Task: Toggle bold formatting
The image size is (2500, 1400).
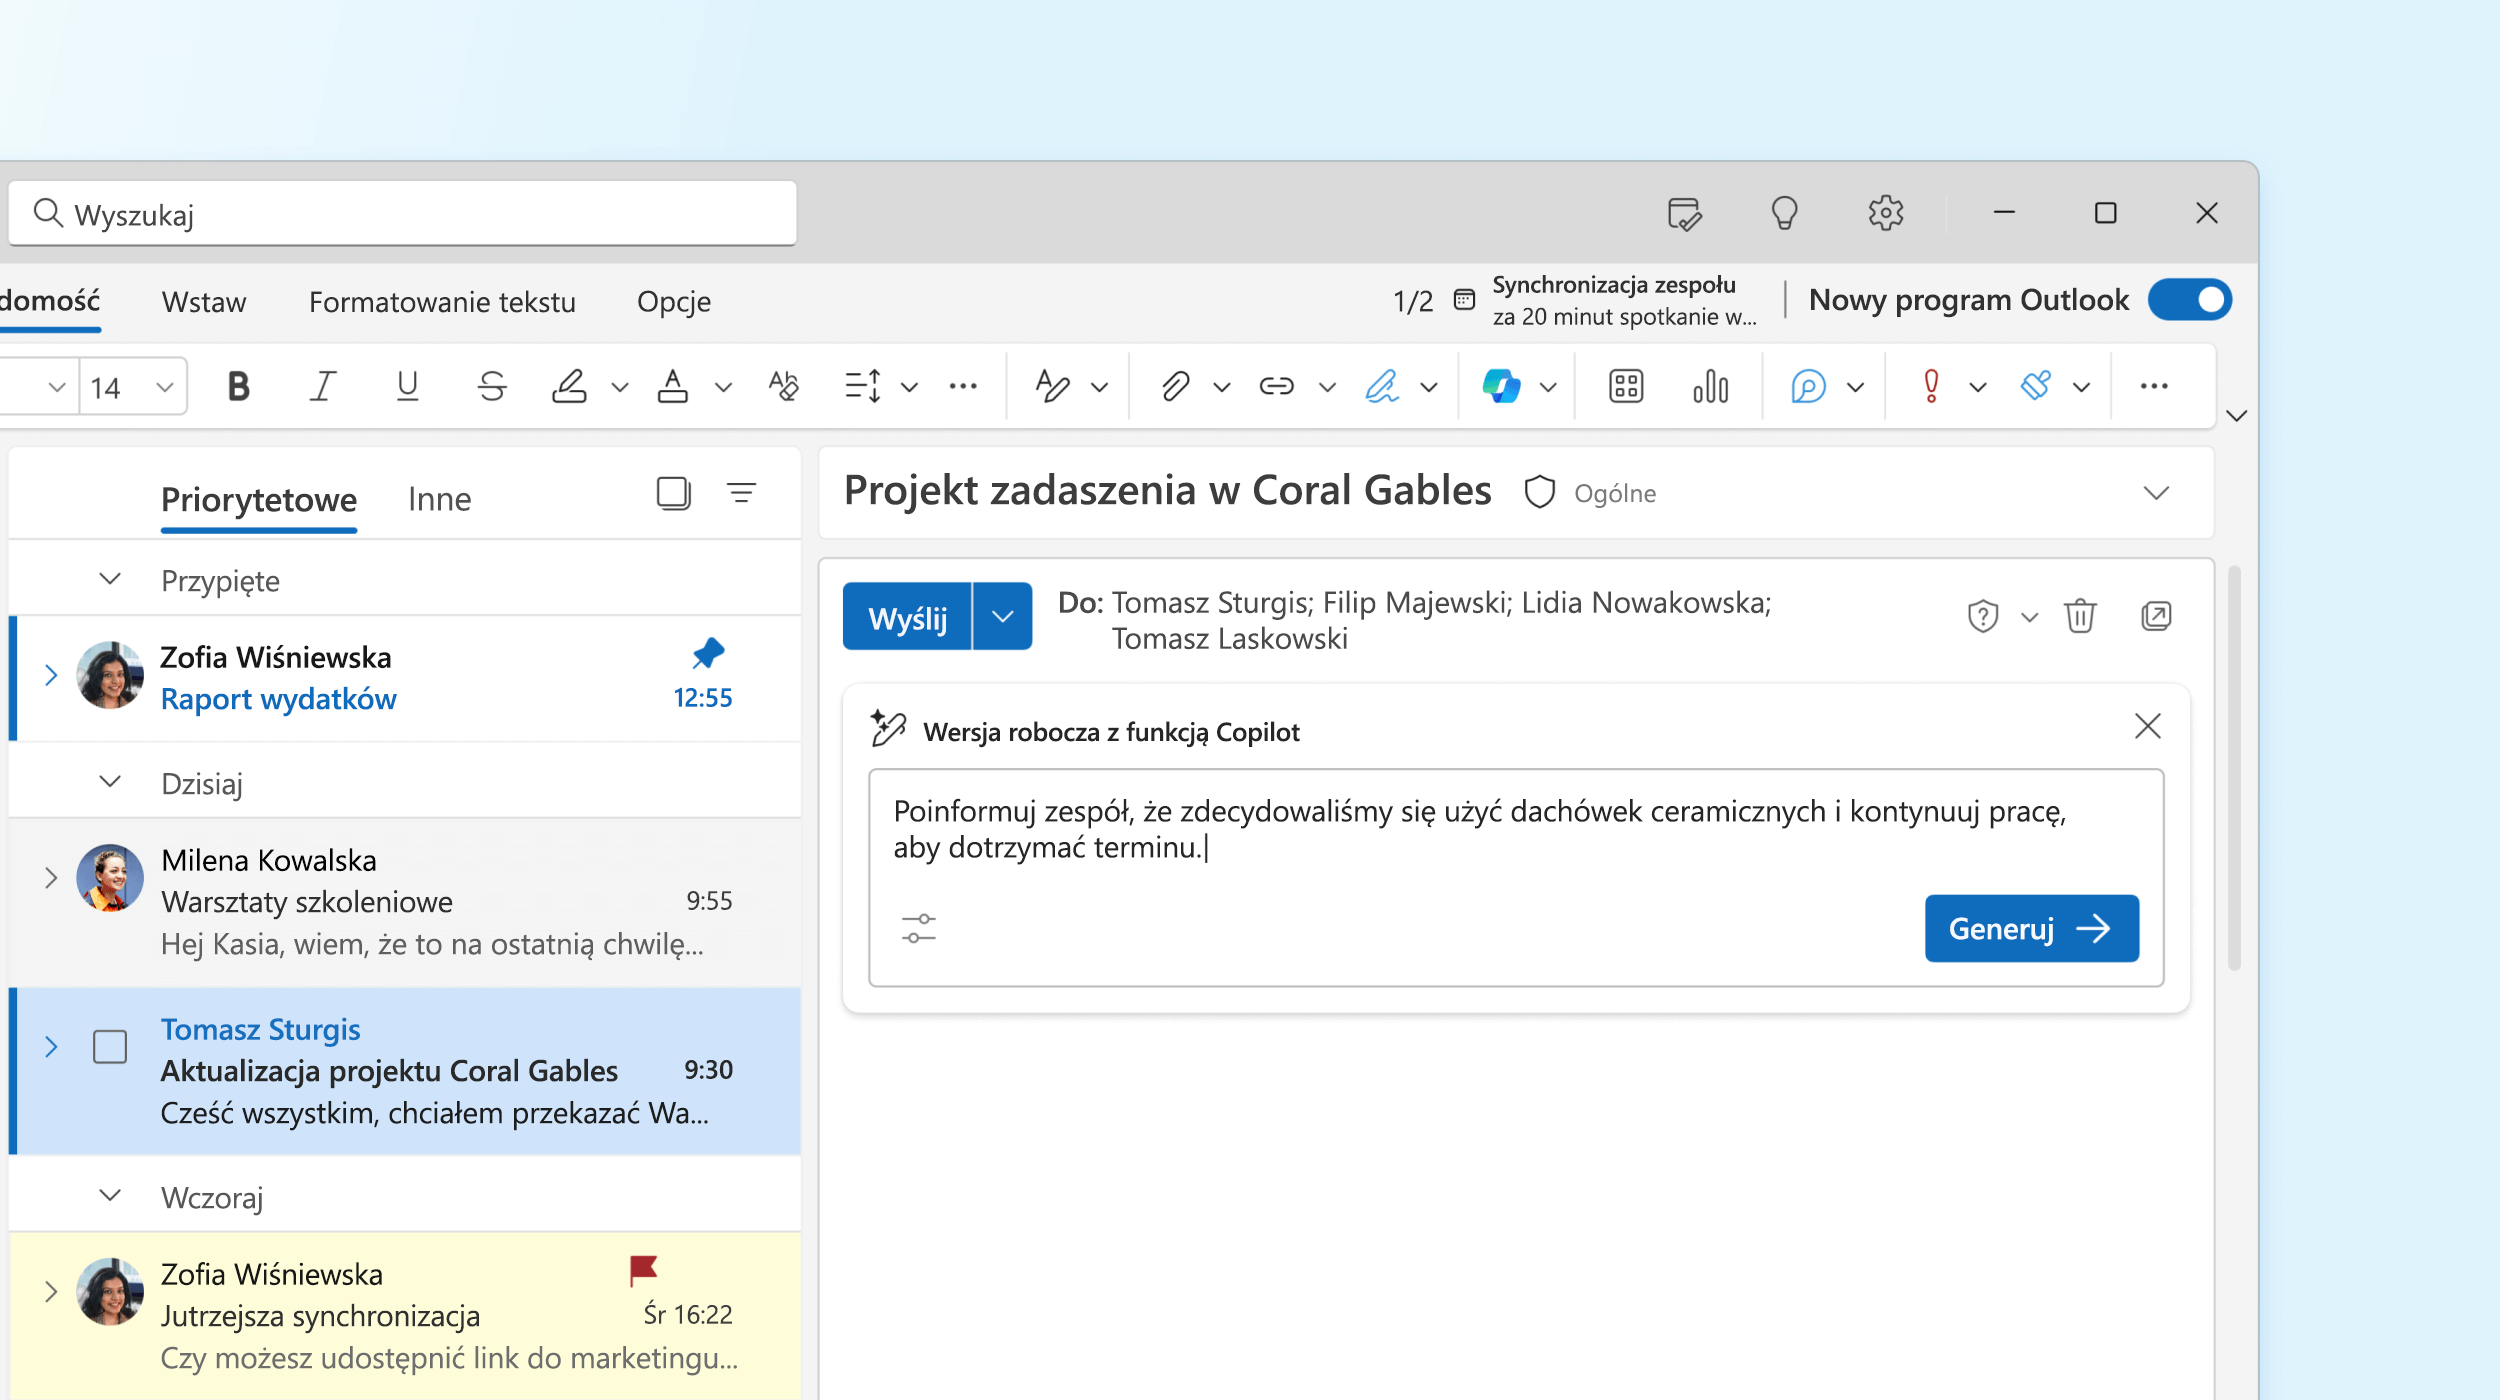Action: (x=238, y=386)
